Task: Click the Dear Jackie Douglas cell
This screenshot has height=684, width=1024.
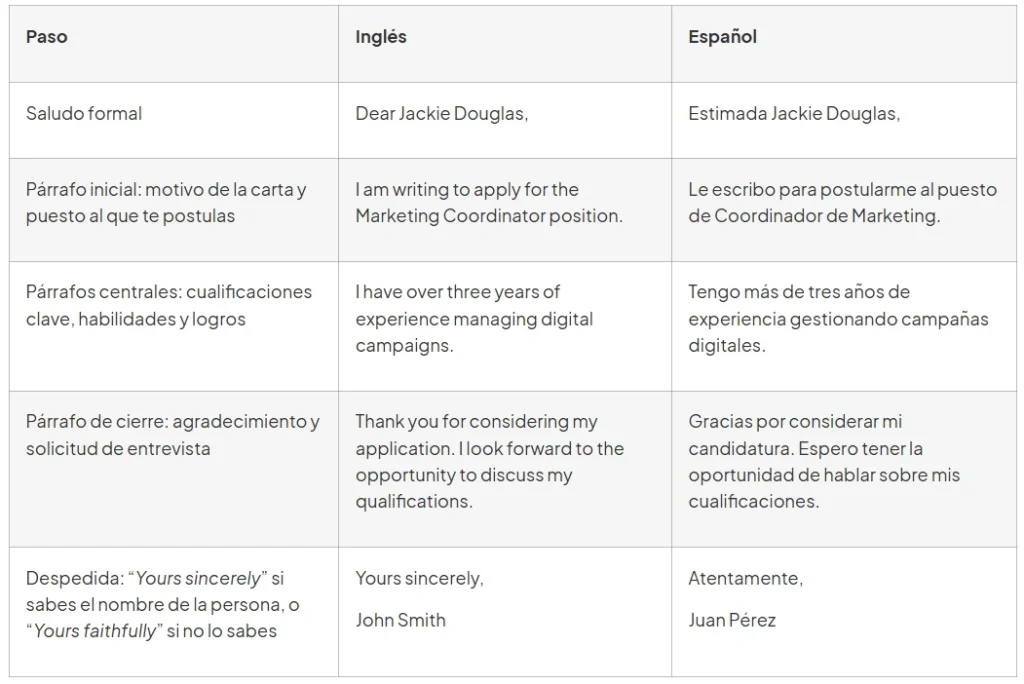Action: [505, 120]
